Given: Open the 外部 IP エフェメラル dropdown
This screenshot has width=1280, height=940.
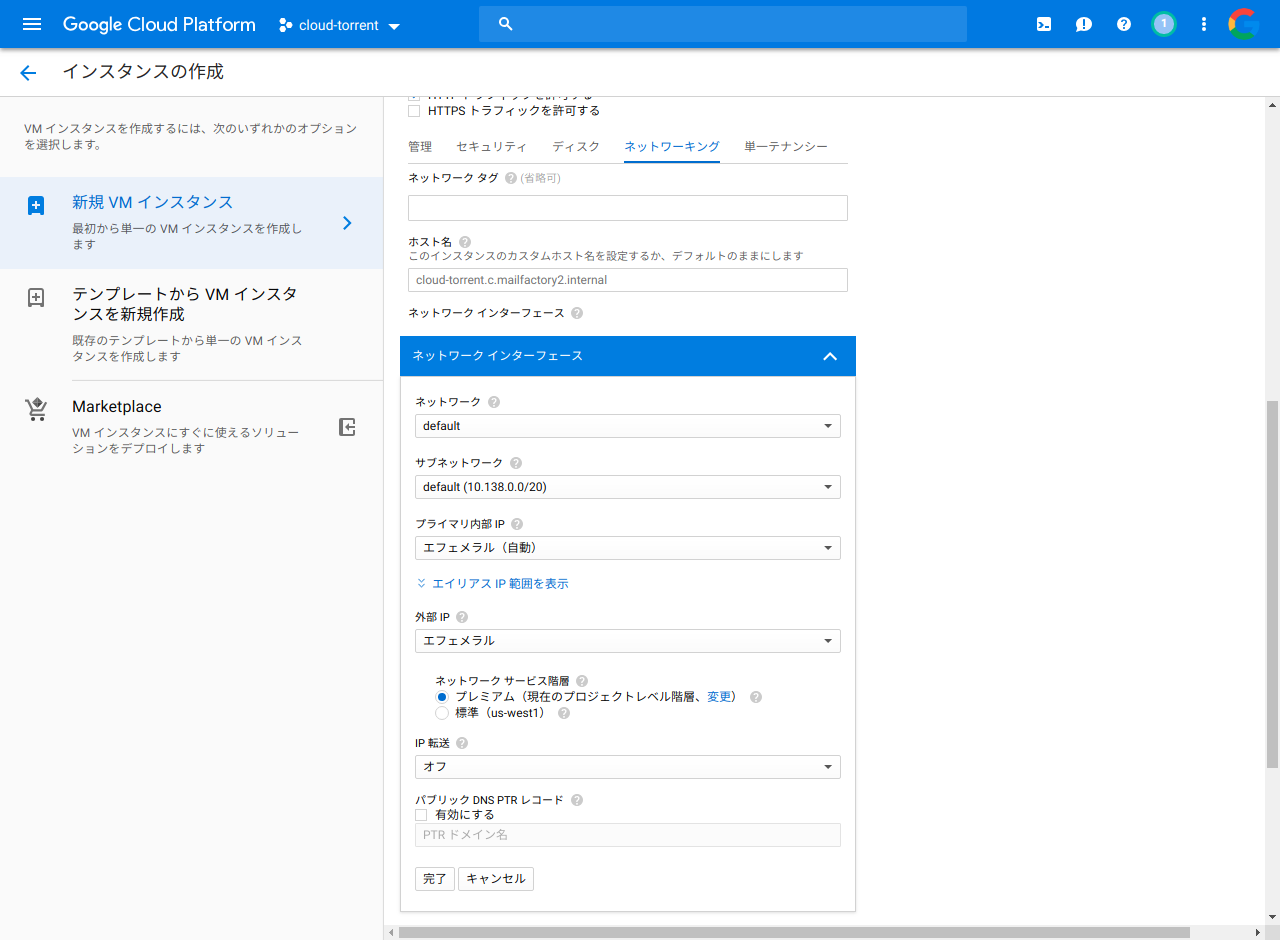Looking at the screenshot, I should (x=628, y=640).
